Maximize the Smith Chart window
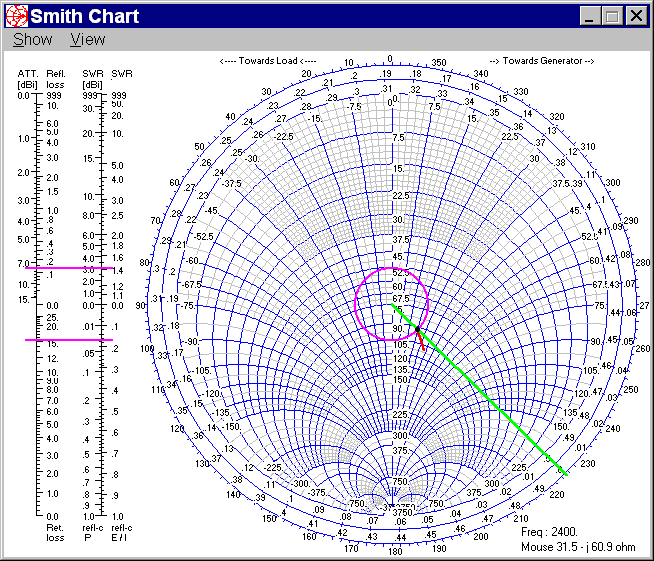The width and height of the screenshot is (654, 561). point(612,16)
